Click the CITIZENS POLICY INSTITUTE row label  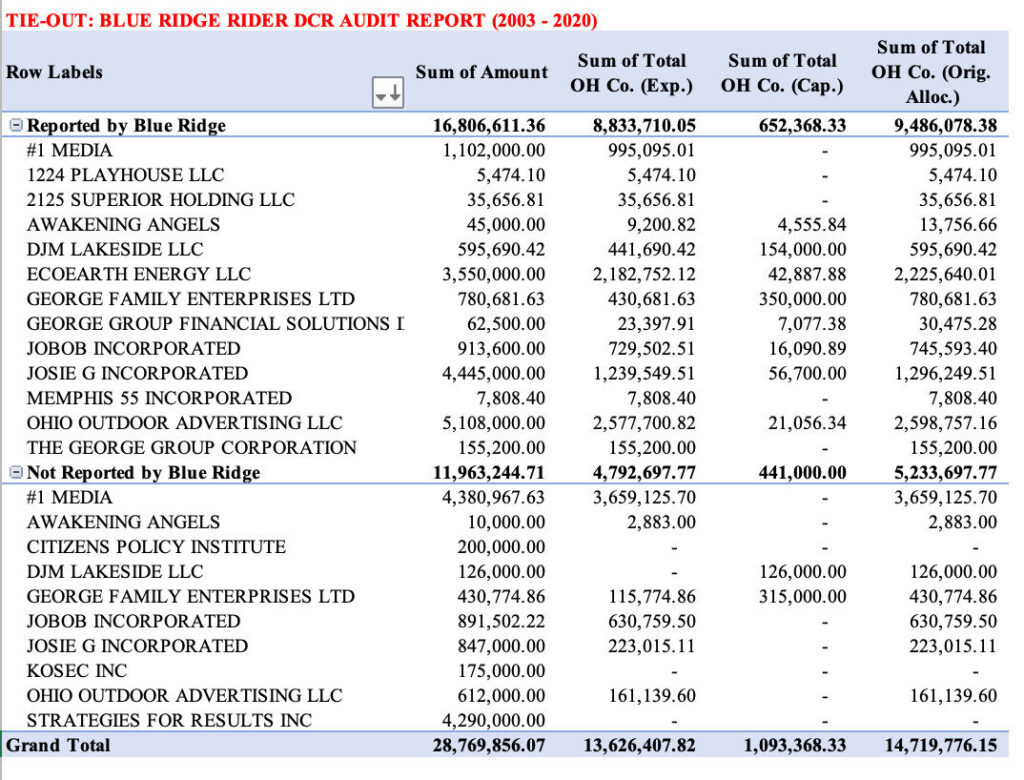click(156, 547)
